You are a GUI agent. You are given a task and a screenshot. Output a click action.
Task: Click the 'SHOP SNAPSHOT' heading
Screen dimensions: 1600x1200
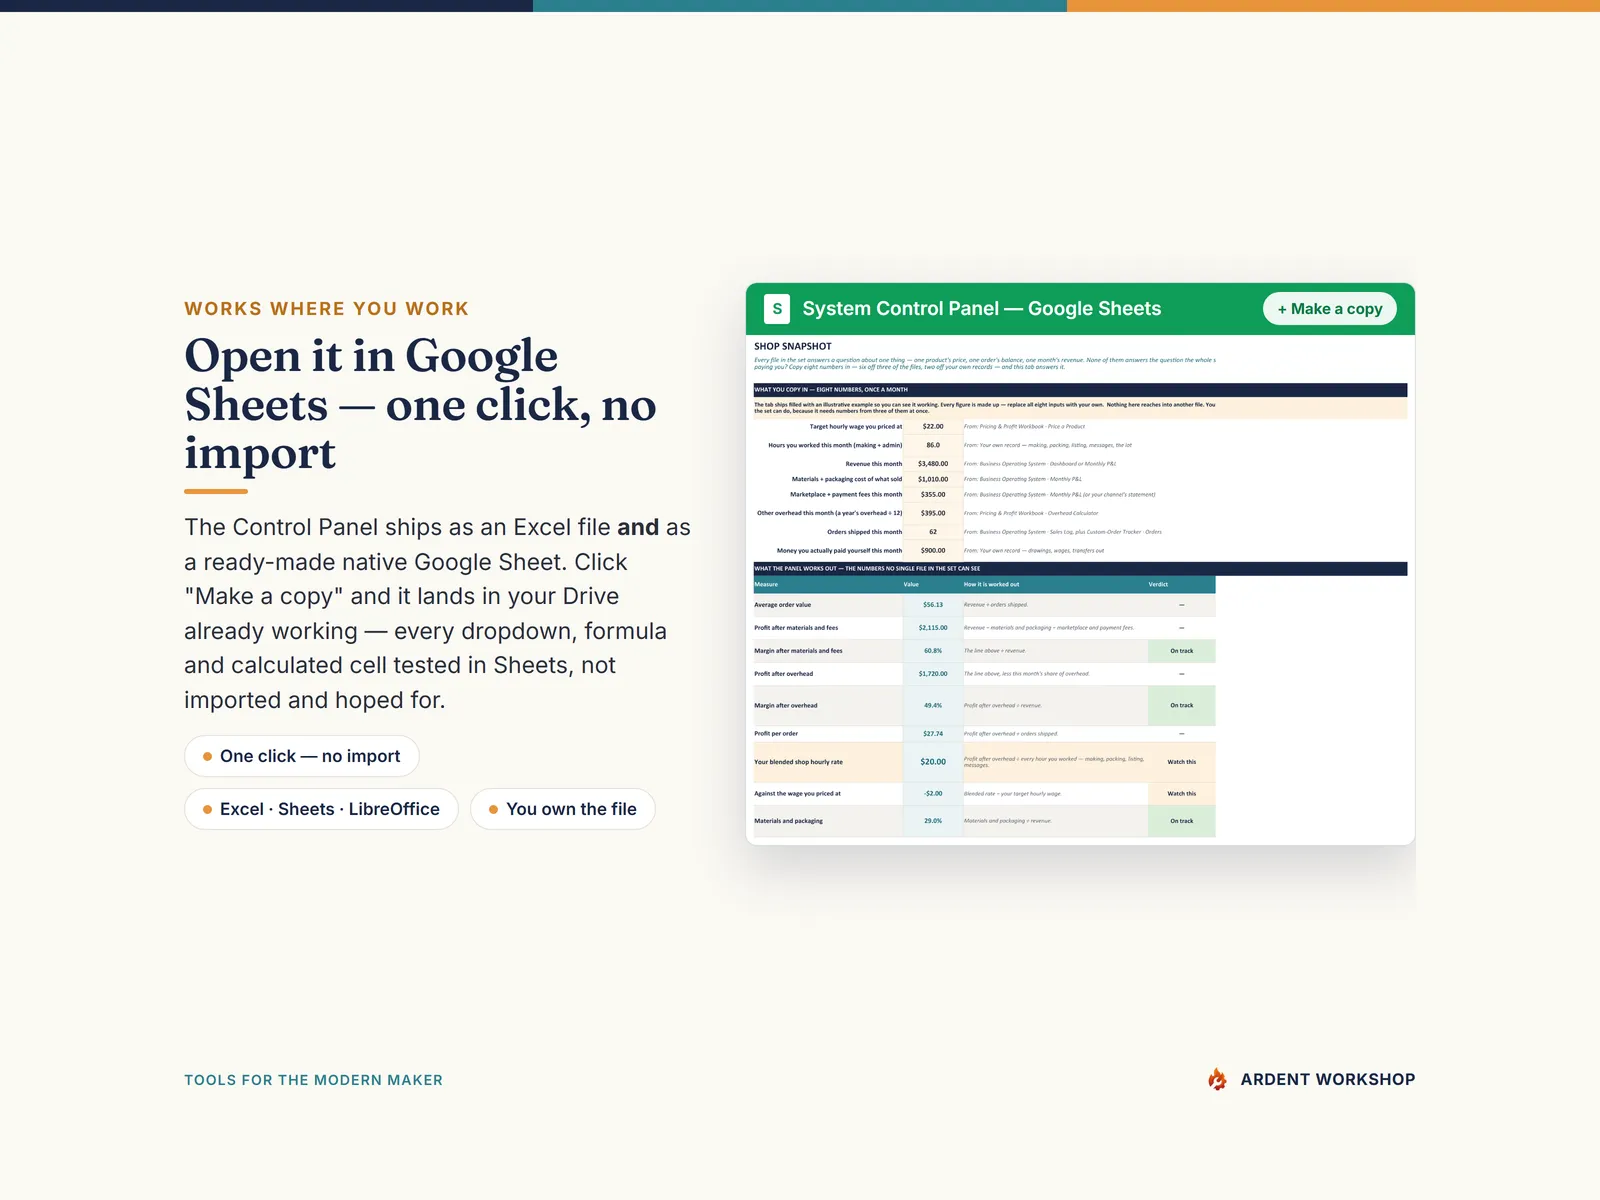[793, 346]
